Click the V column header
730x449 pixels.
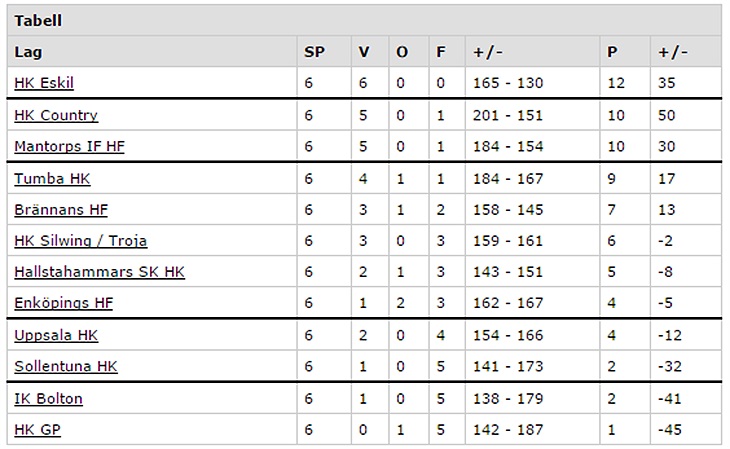364,52
